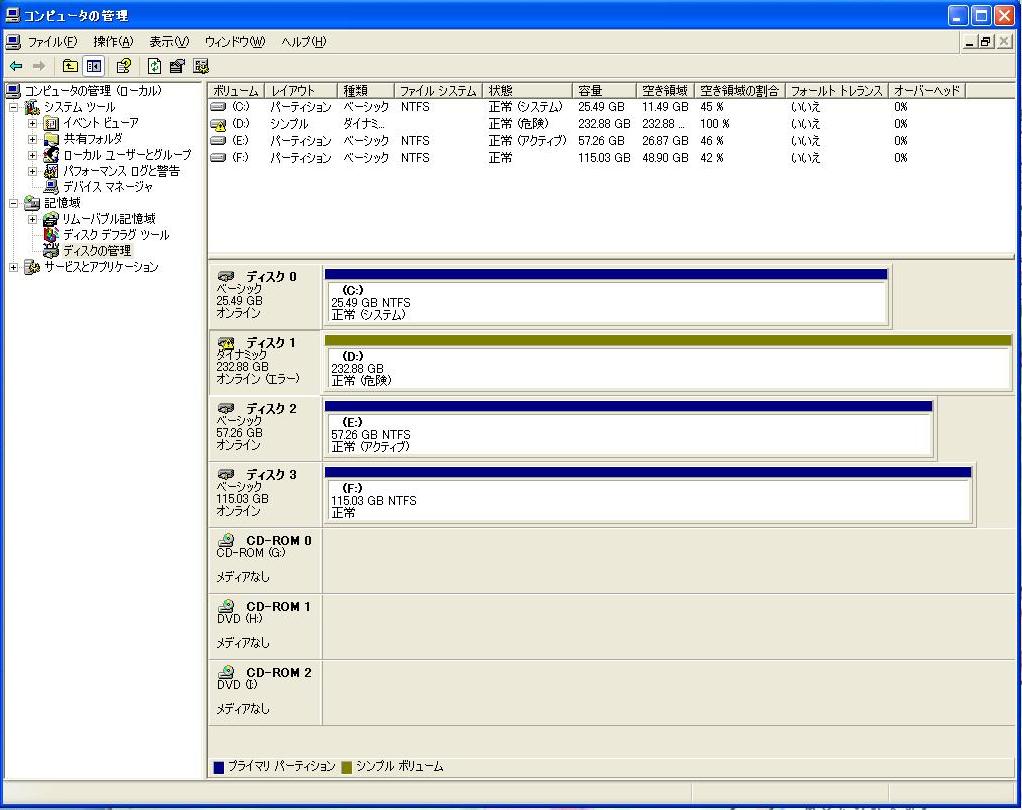The image size is (1022, 810).
Task: Select the デバイス マネージャ tree item
Action: pyautogui.click(x=108, y=186)
